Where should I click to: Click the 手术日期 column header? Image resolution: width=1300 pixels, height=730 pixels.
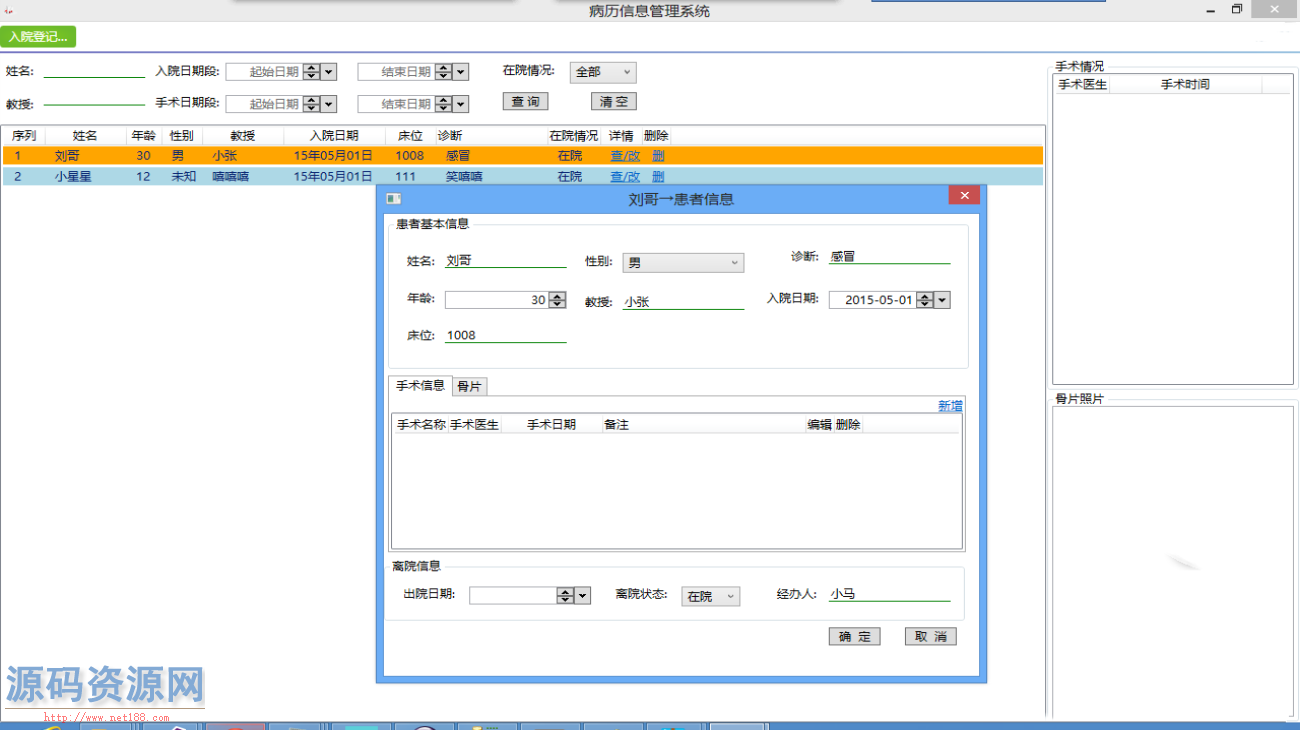tap(551, 425)
